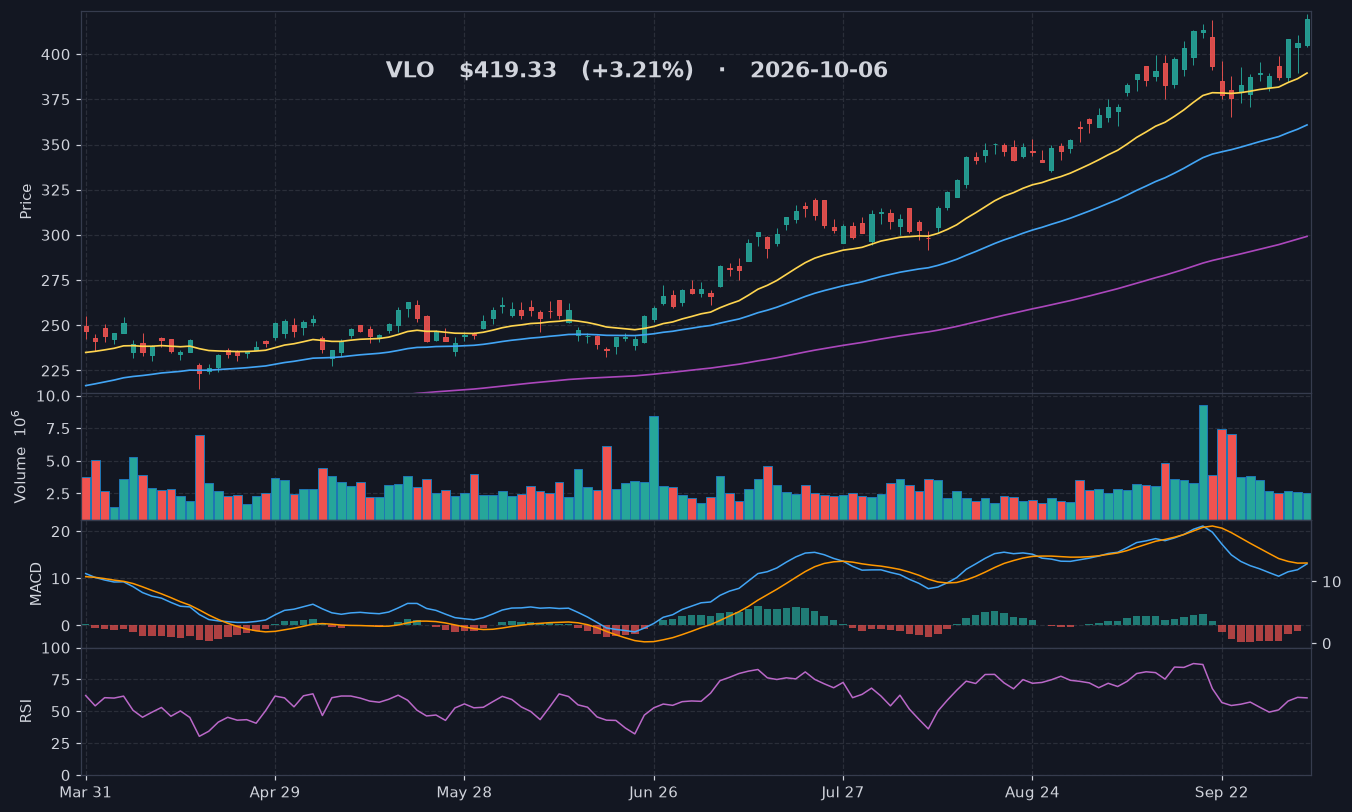The height and width of the screenshot is (812, 1352).
Task: Click the 25 RSI tick label
Action: pos(61,744)
